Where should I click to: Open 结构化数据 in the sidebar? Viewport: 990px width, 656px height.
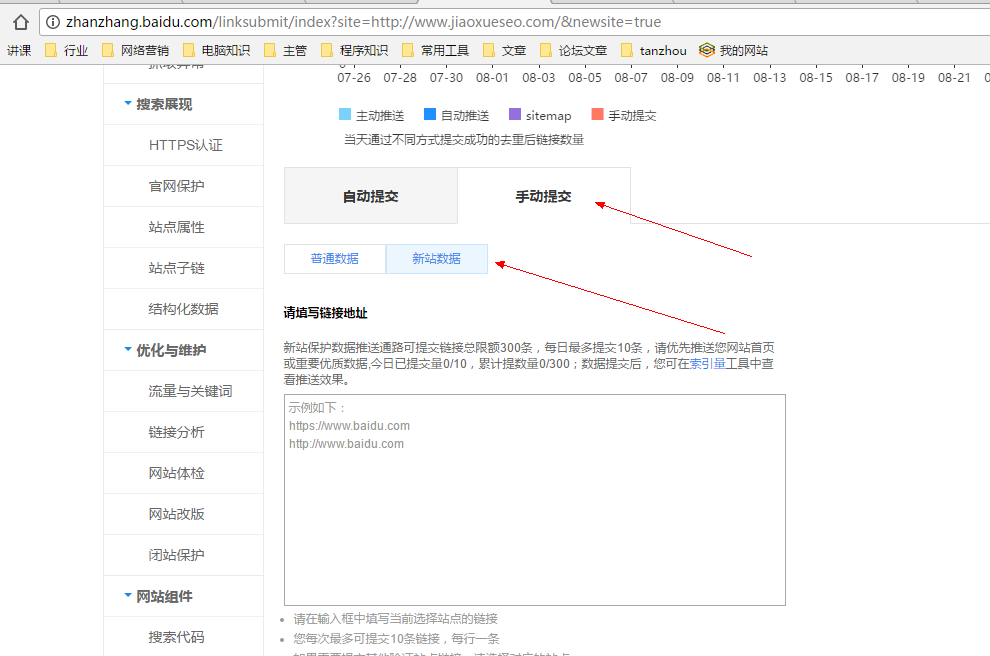coord(183,309)
